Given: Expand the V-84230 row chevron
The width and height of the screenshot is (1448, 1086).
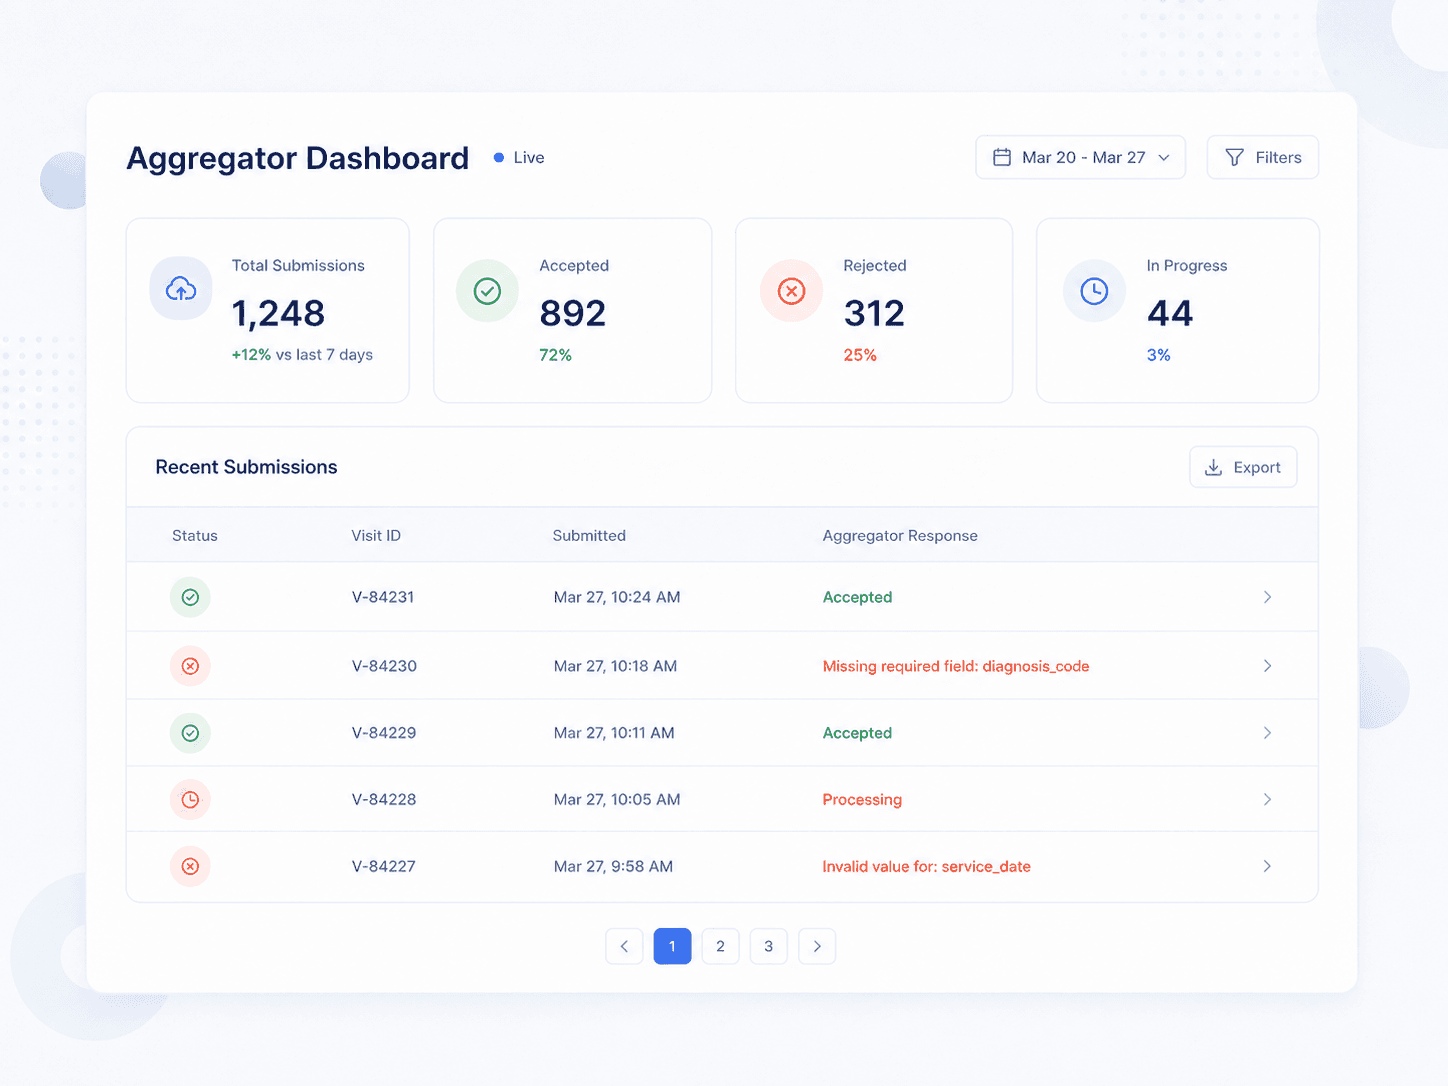Looking at the screenshot, I should click(x=1267, y=666).
